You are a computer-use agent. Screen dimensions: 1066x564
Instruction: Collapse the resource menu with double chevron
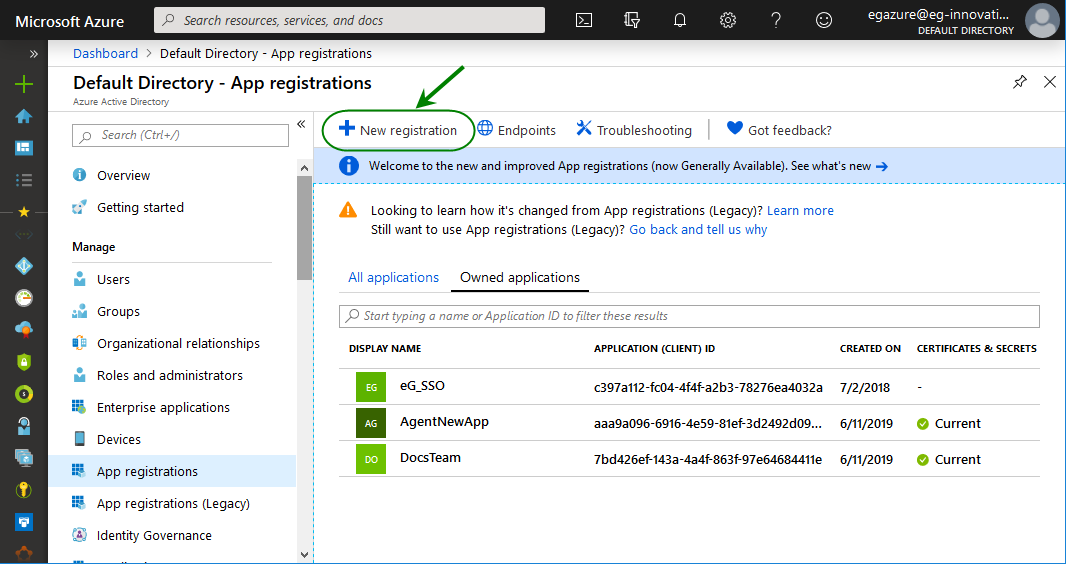pyautogui.click(x=301, y=124)
